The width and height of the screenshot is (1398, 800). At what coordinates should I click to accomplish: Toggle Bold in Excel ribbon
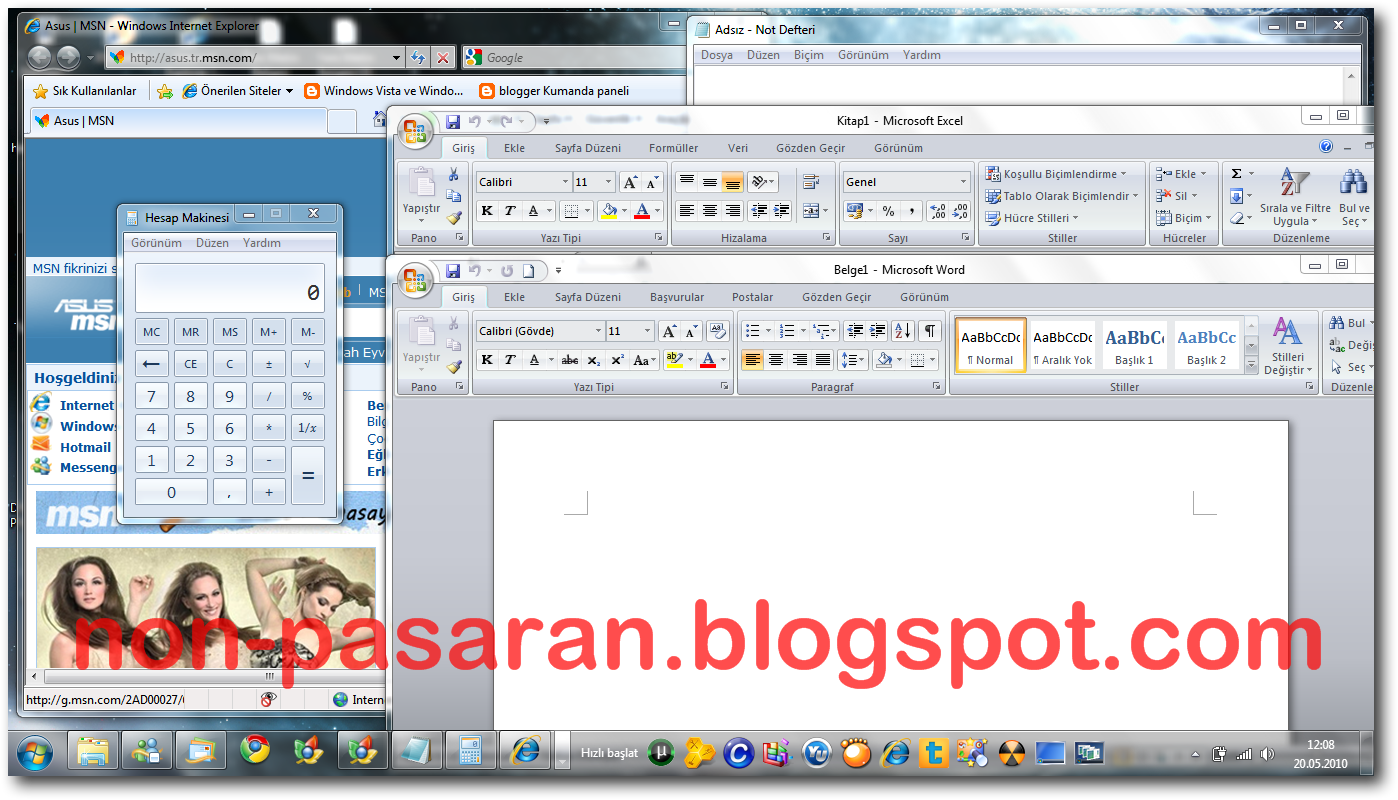[x=487, y=211]
